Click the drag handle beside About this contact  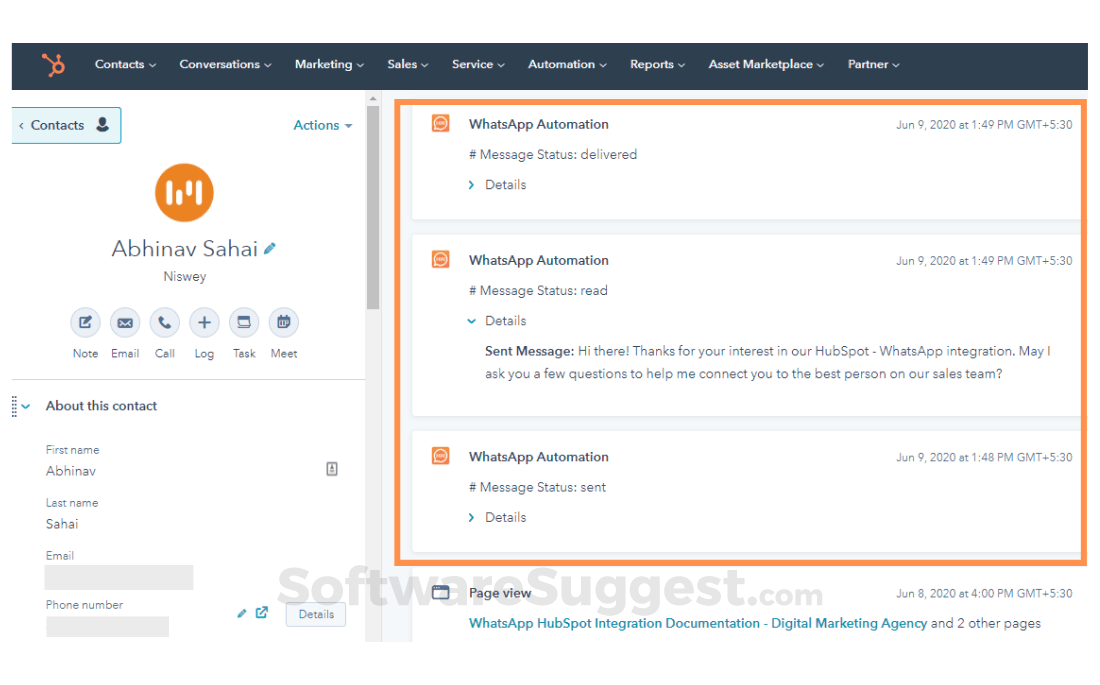coord(14,406)
